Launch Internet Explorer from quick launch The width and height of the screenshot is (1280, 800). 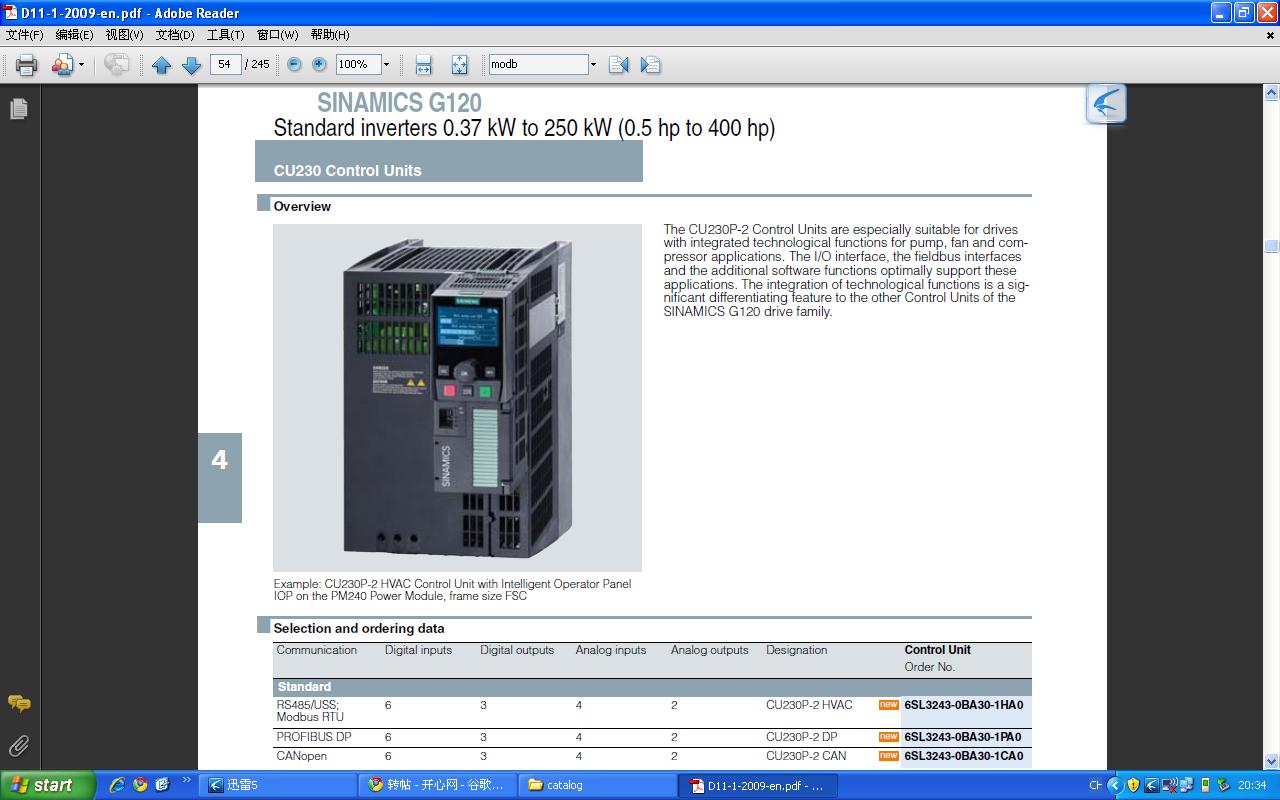117,785
